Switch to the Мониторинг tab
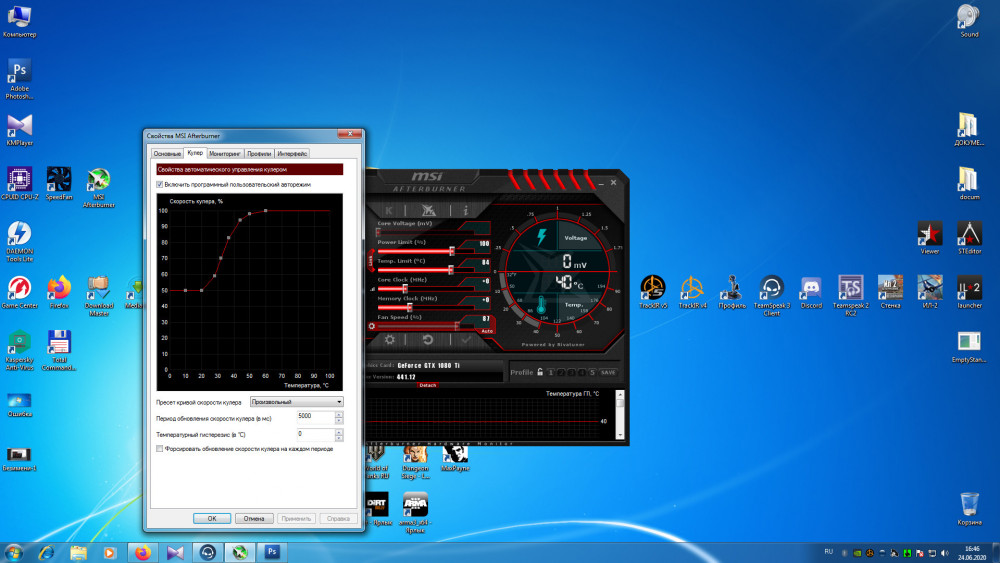This screenshot has width=1000, height=563. 225,154
